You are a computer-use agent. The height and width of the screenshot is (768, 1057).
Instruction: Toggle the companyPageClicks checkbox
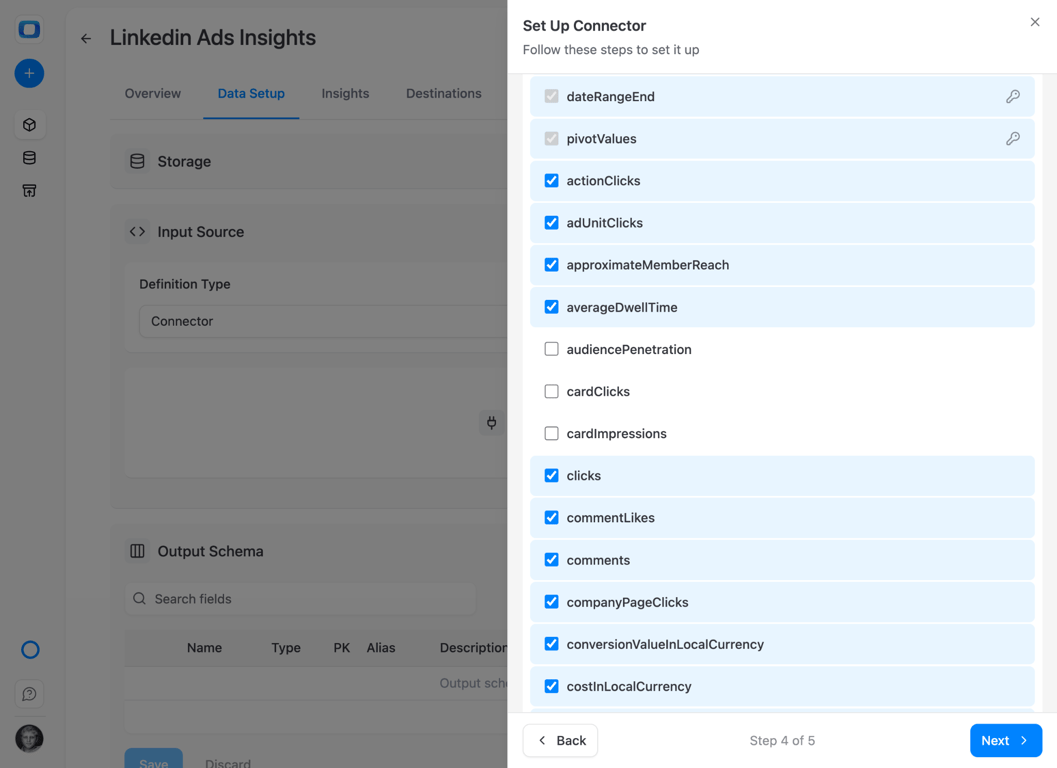551,602
